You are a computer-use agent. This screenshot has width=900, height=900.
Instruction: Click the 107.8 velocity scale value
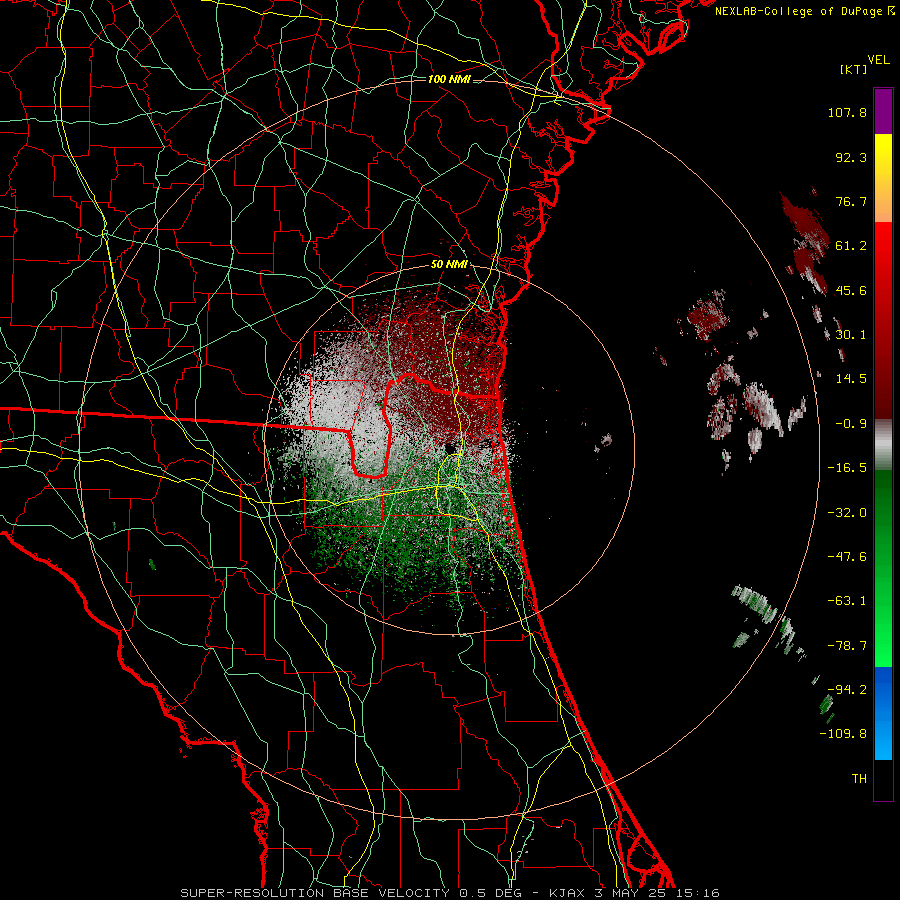847,112
